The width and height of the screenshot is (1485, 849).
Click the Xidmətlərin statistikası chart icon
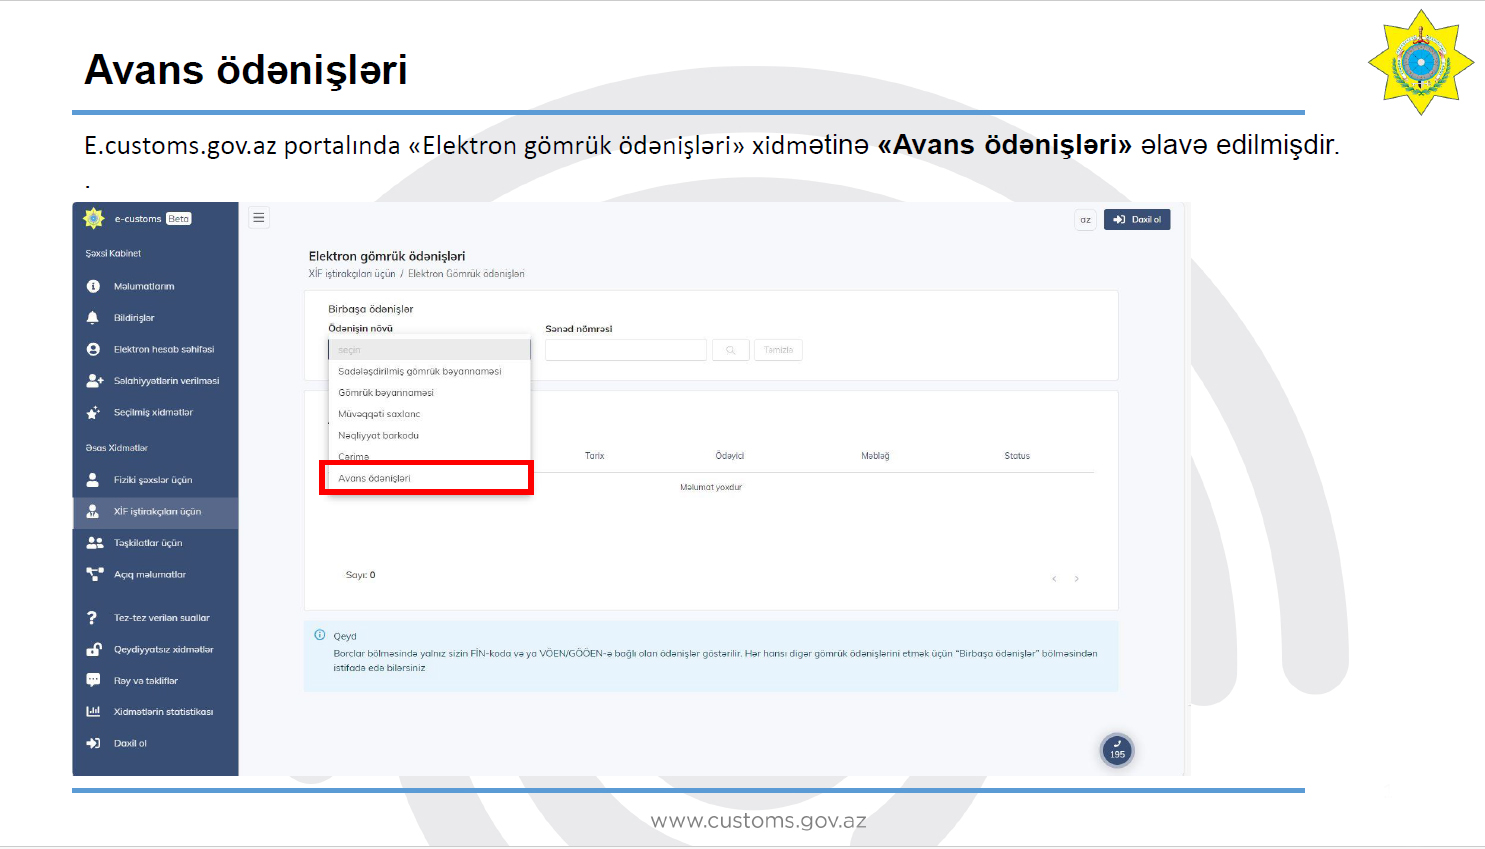93,712
